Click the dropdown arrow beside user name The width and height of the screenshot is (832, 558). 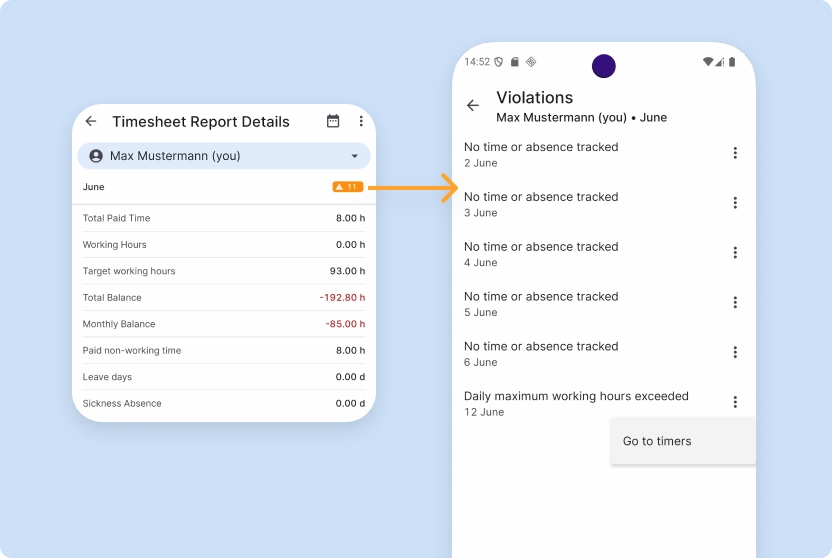click(x=354, y=156)
